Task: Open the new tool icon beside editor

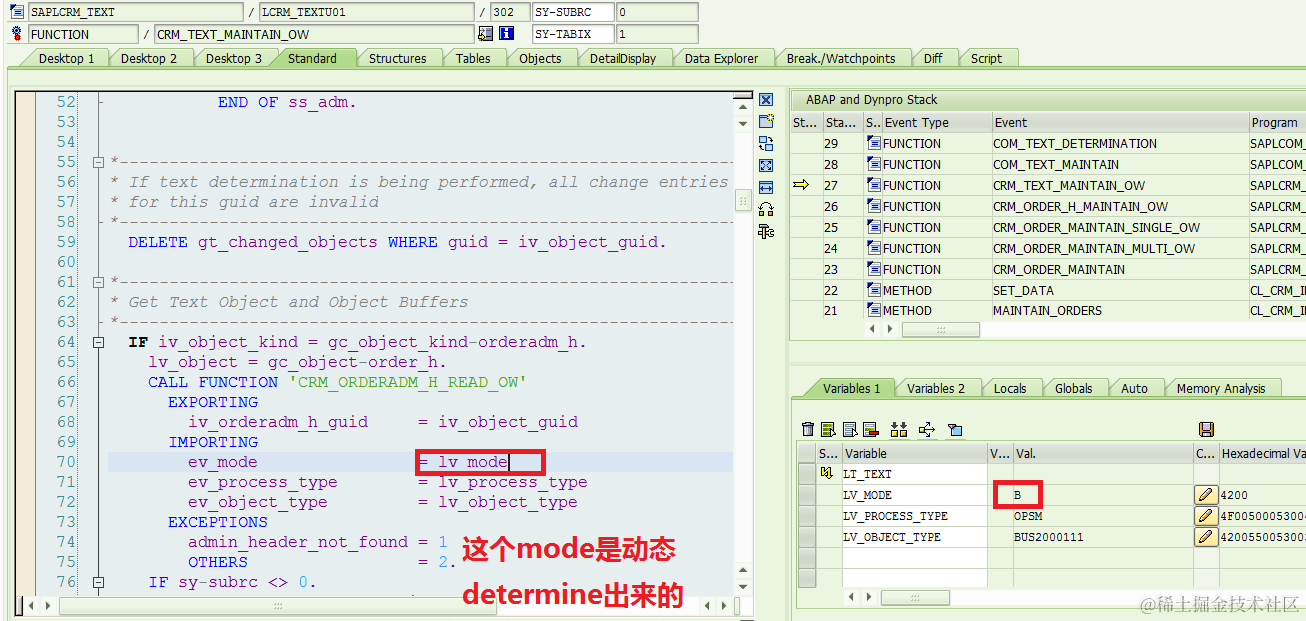Action: click(x=766, y=121)
